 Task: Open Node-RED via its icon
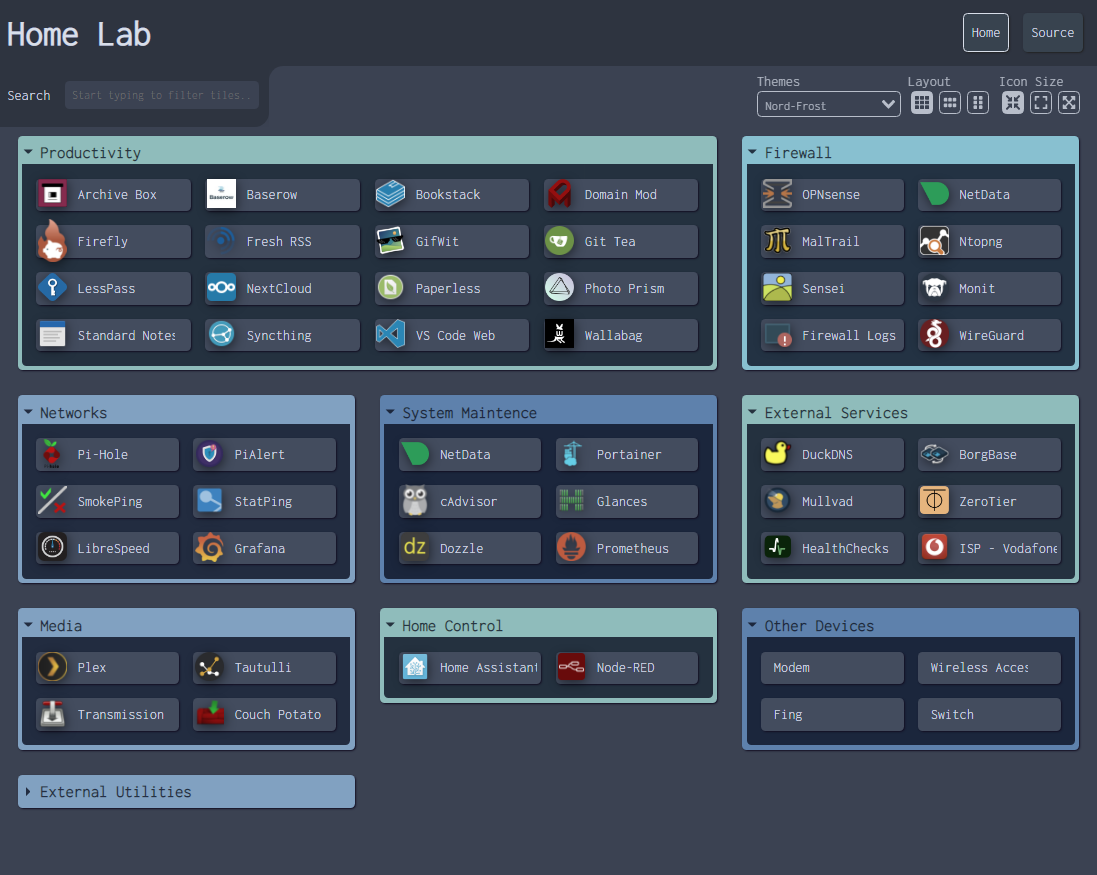(572, 667)
